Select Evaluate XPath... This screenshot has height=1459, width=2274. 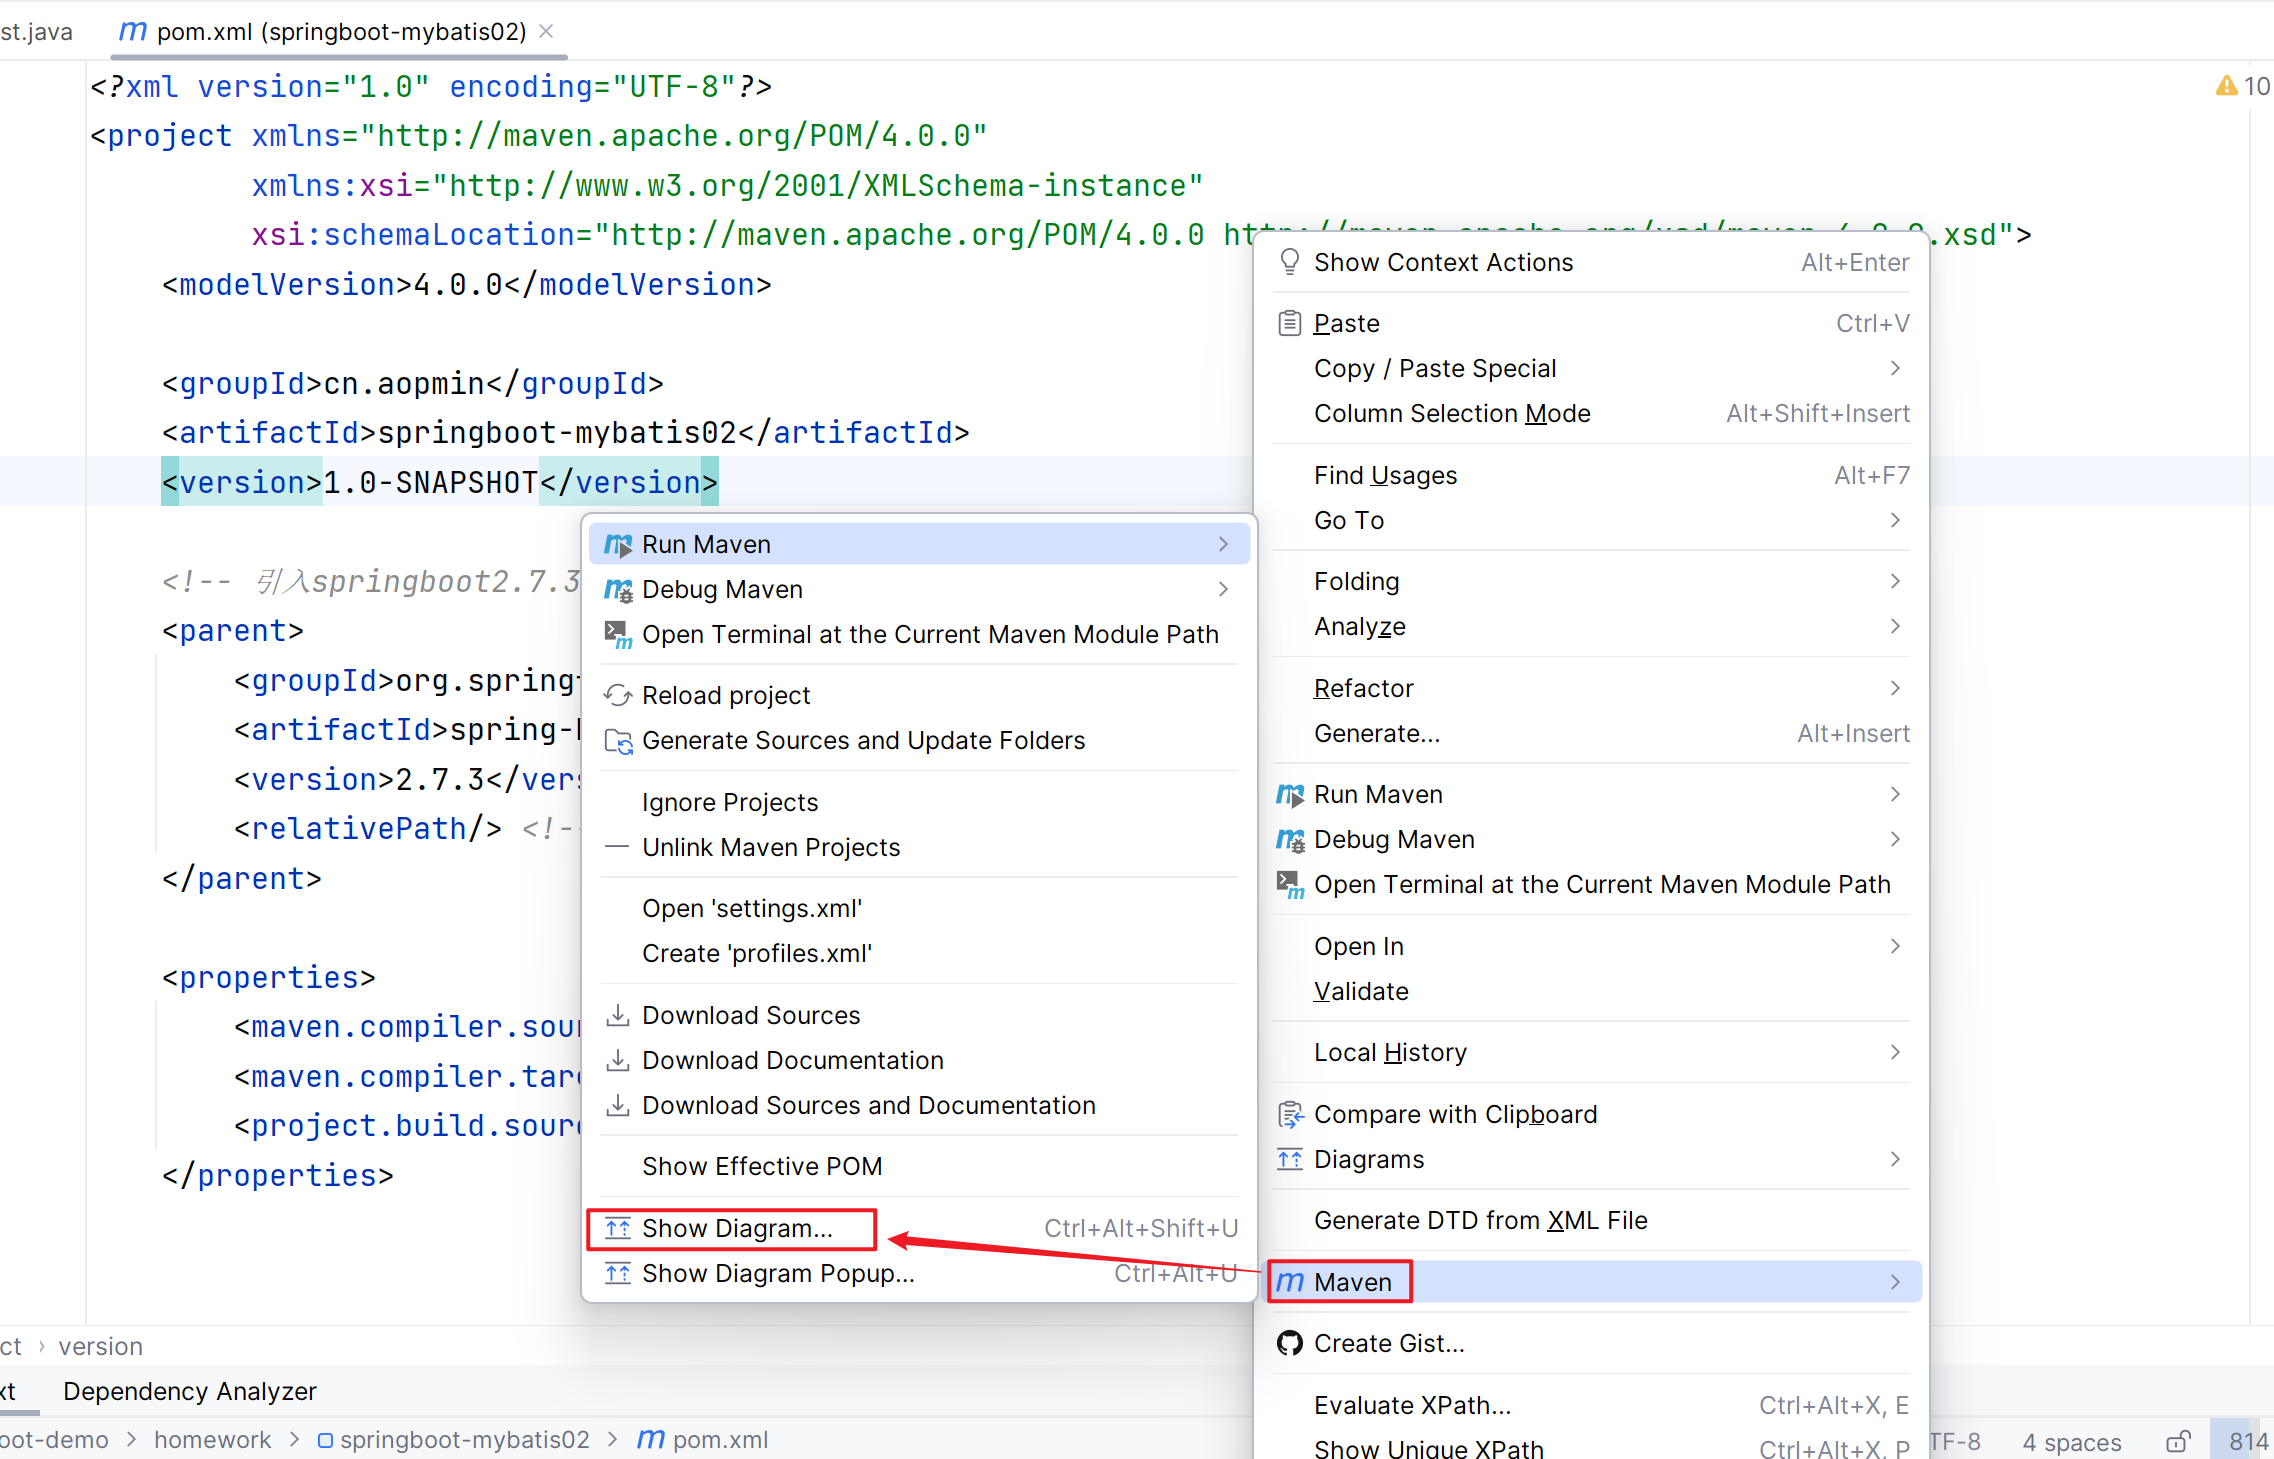(1591, 1406)
